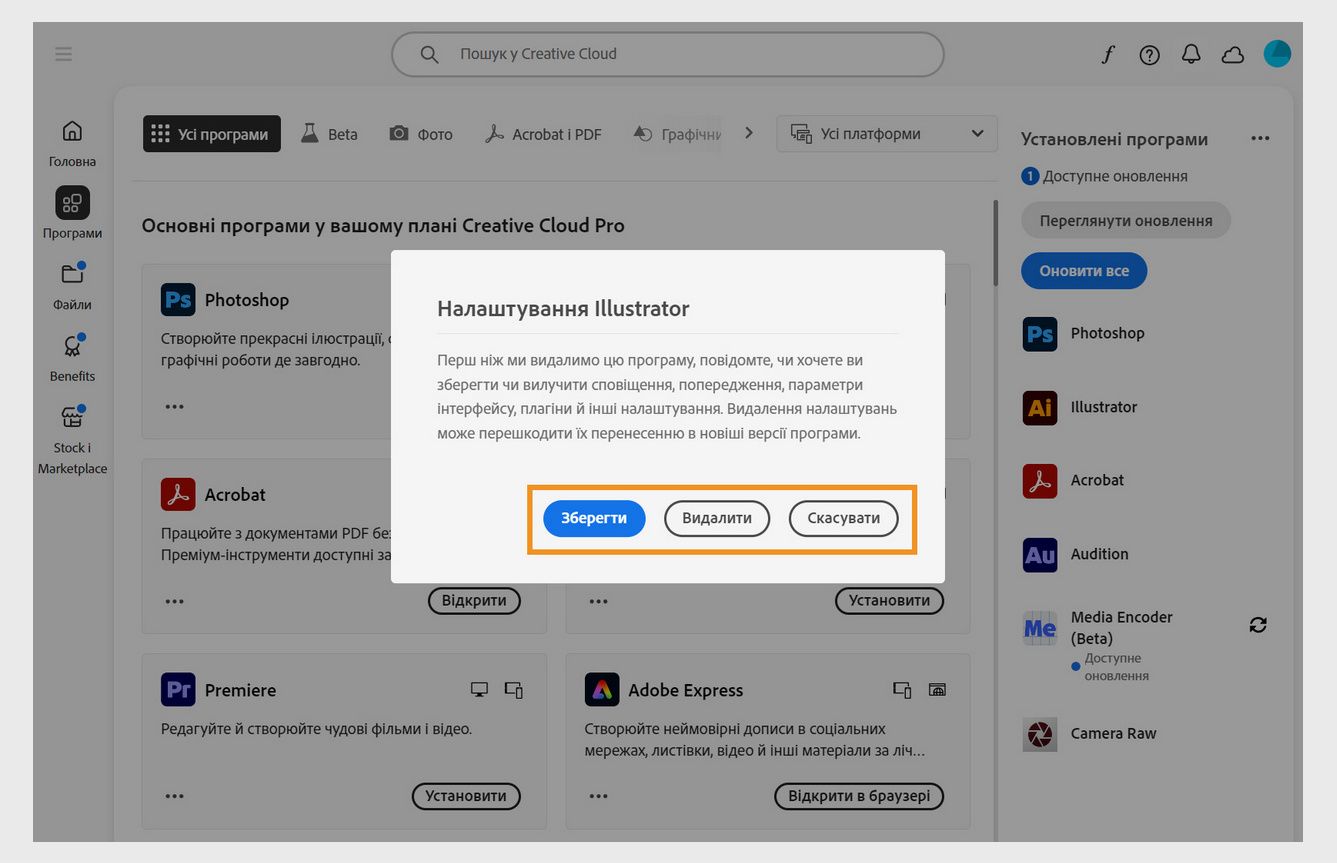Image resolution: width=1337 pixels, height=863 pixels.
Task: Click the Premiere multi-device platform icon
Action: click(514, 690)
